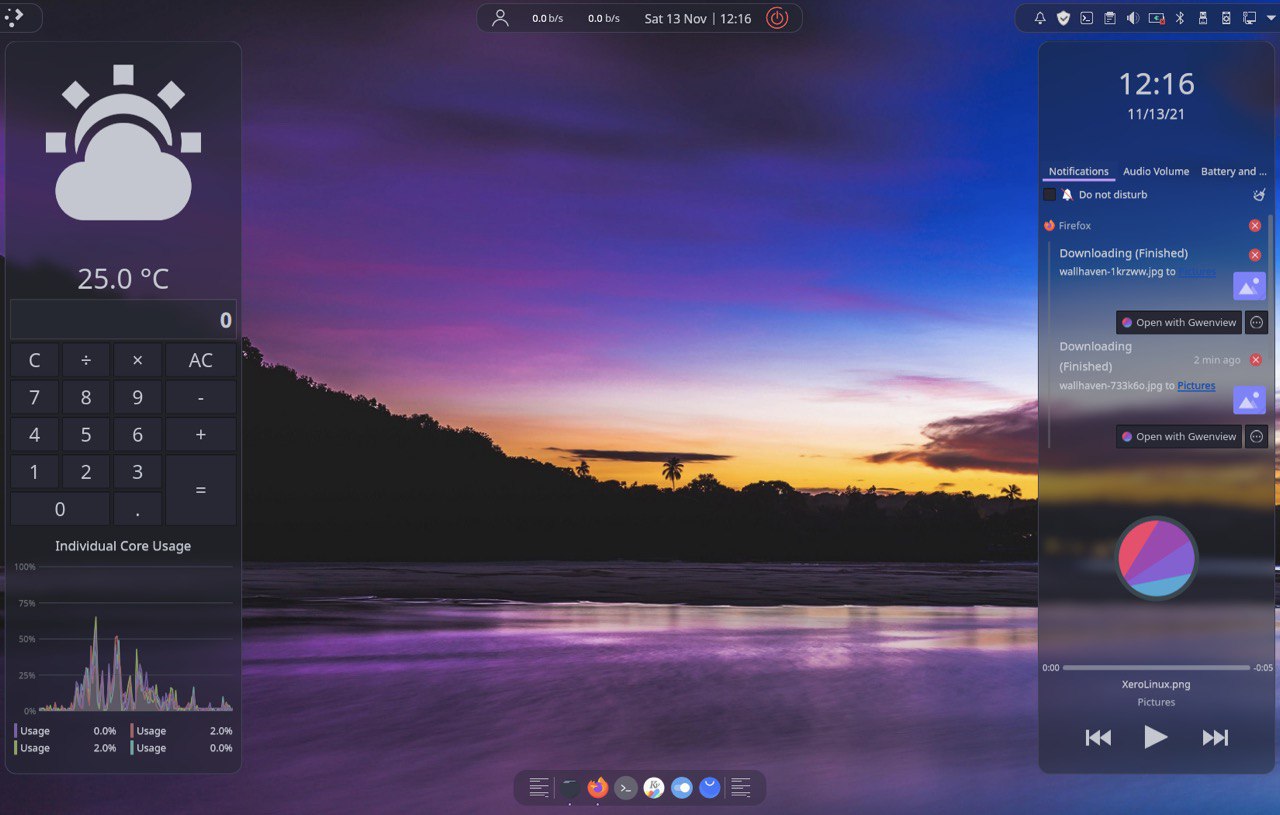
Task: Dismiss the wallhaven-733k6o.jpg download notification
Action: (x=1256, y=360)
